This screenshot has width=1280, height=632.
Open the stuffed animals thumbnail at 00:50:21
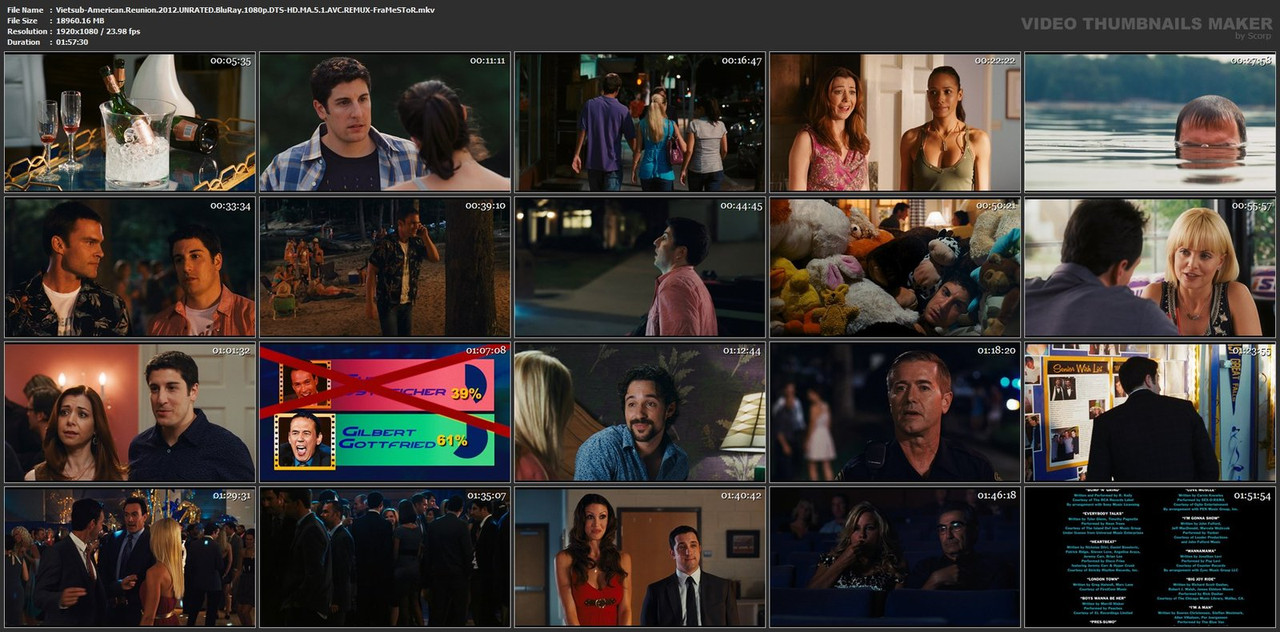pyautogui.click(x=895, y=267)
